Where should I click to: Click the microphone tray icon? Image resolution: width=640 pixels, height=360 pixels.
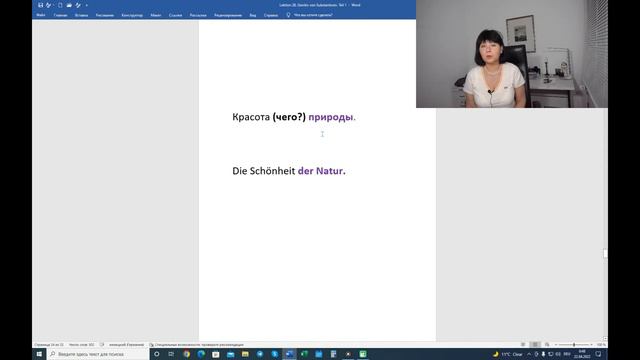[543, 354]
